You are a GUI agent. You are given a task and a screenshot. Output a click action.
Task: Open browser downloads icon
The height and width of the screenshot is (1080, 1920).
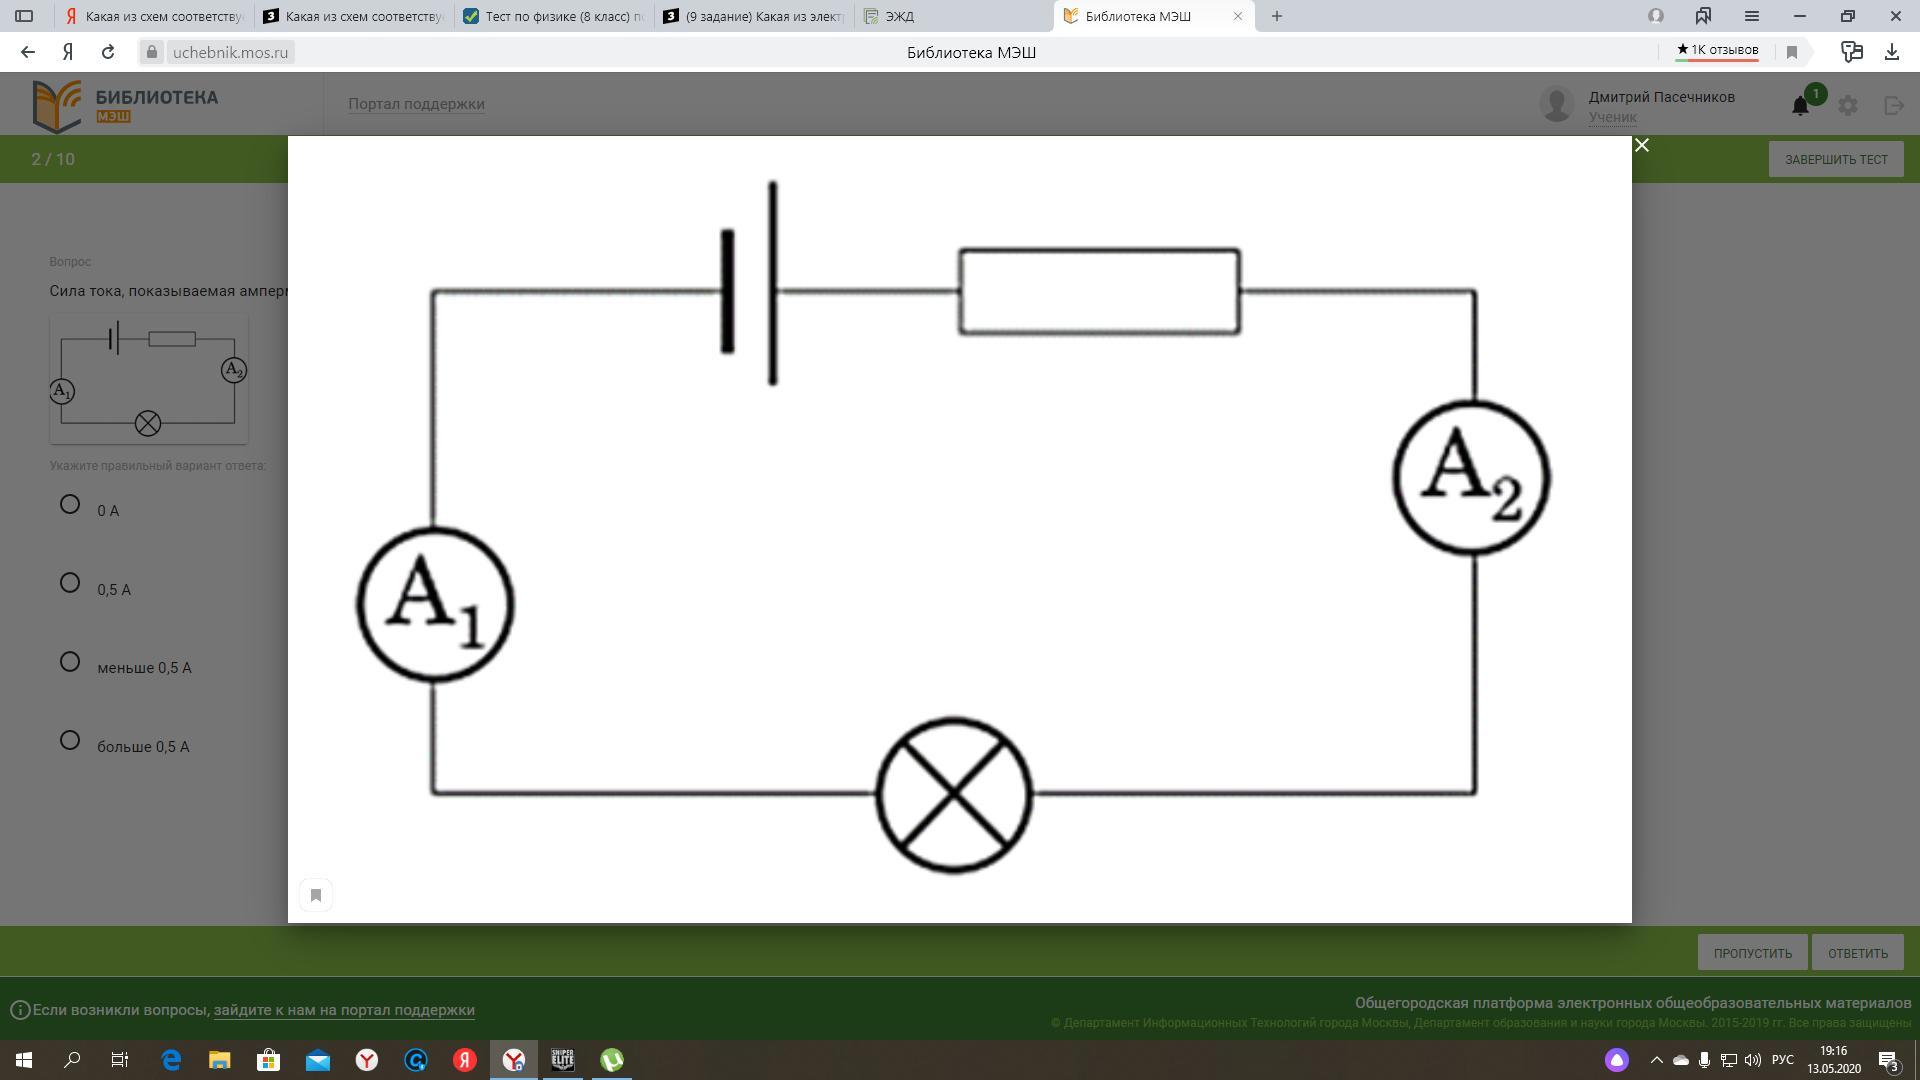click(x=1891, y=52)
